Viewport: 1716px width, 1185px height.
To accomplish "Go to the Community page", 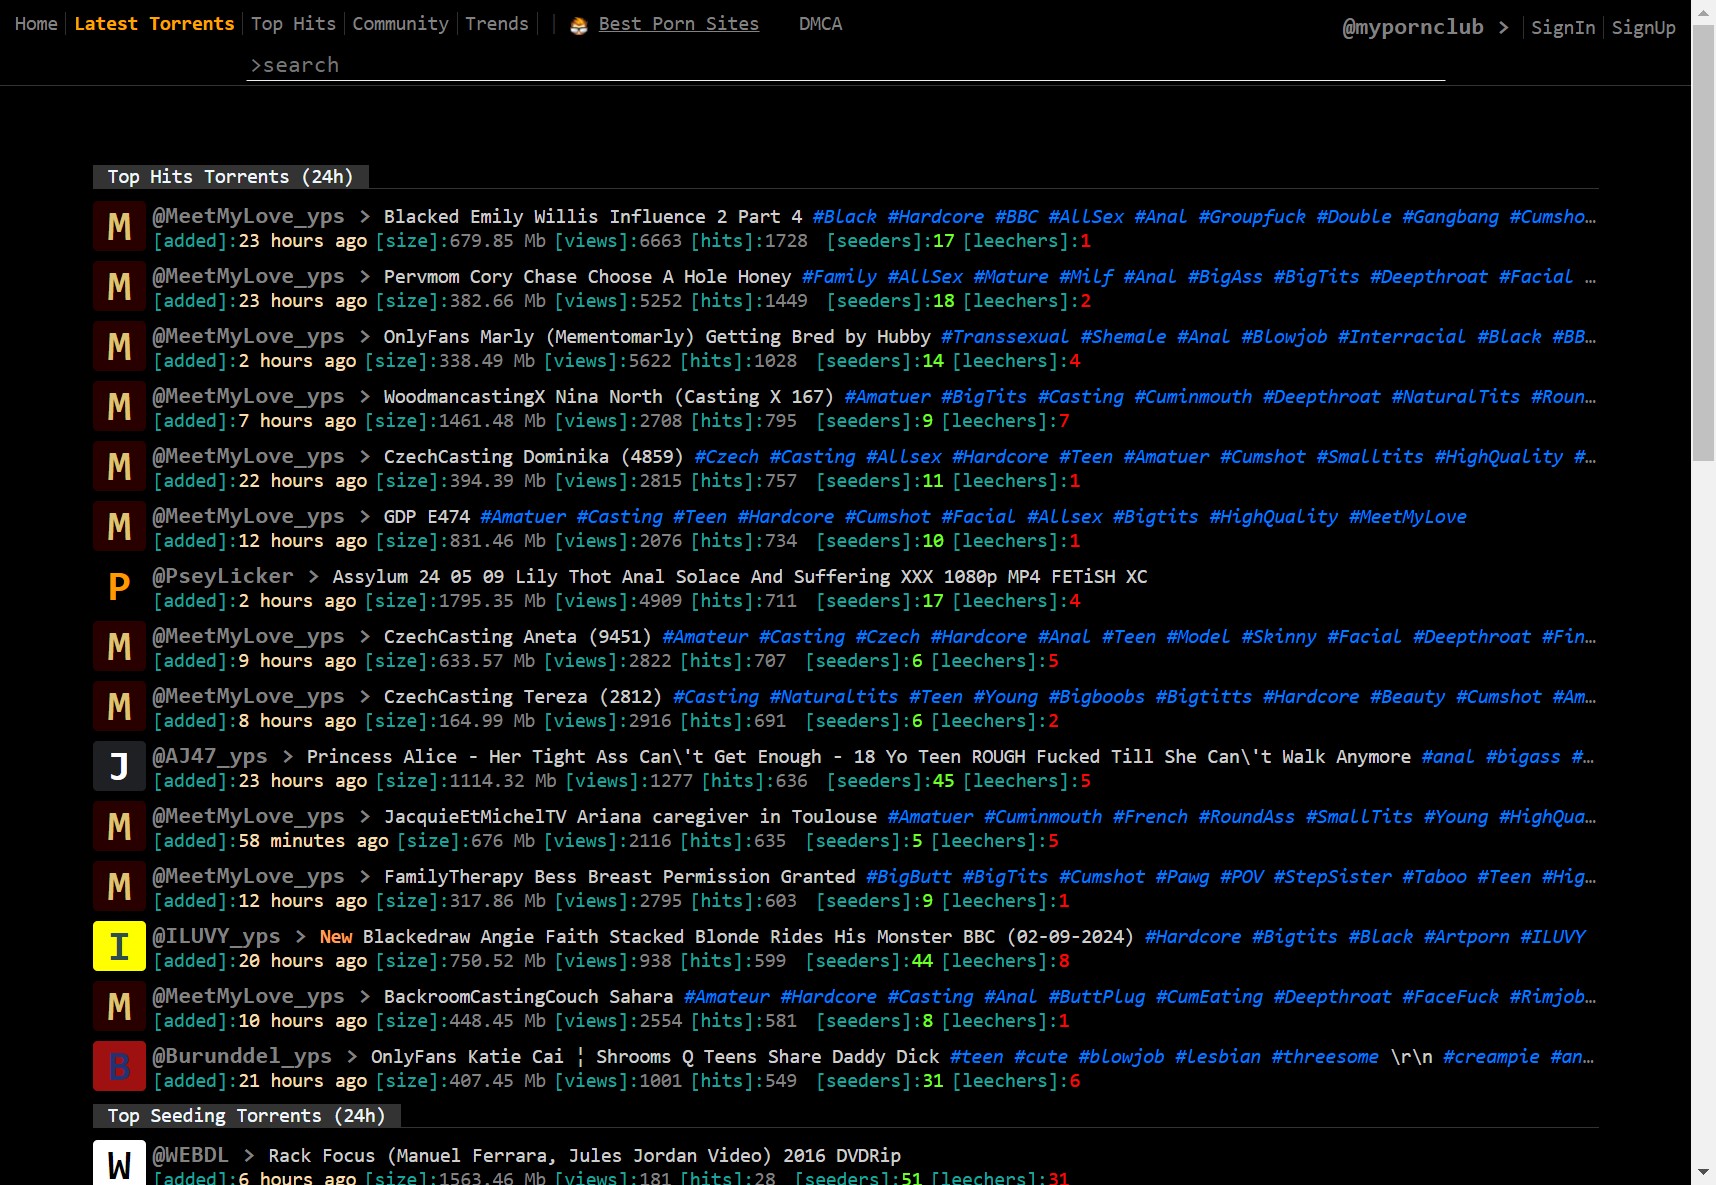I will pyautogui.click(x=400, y=24).
